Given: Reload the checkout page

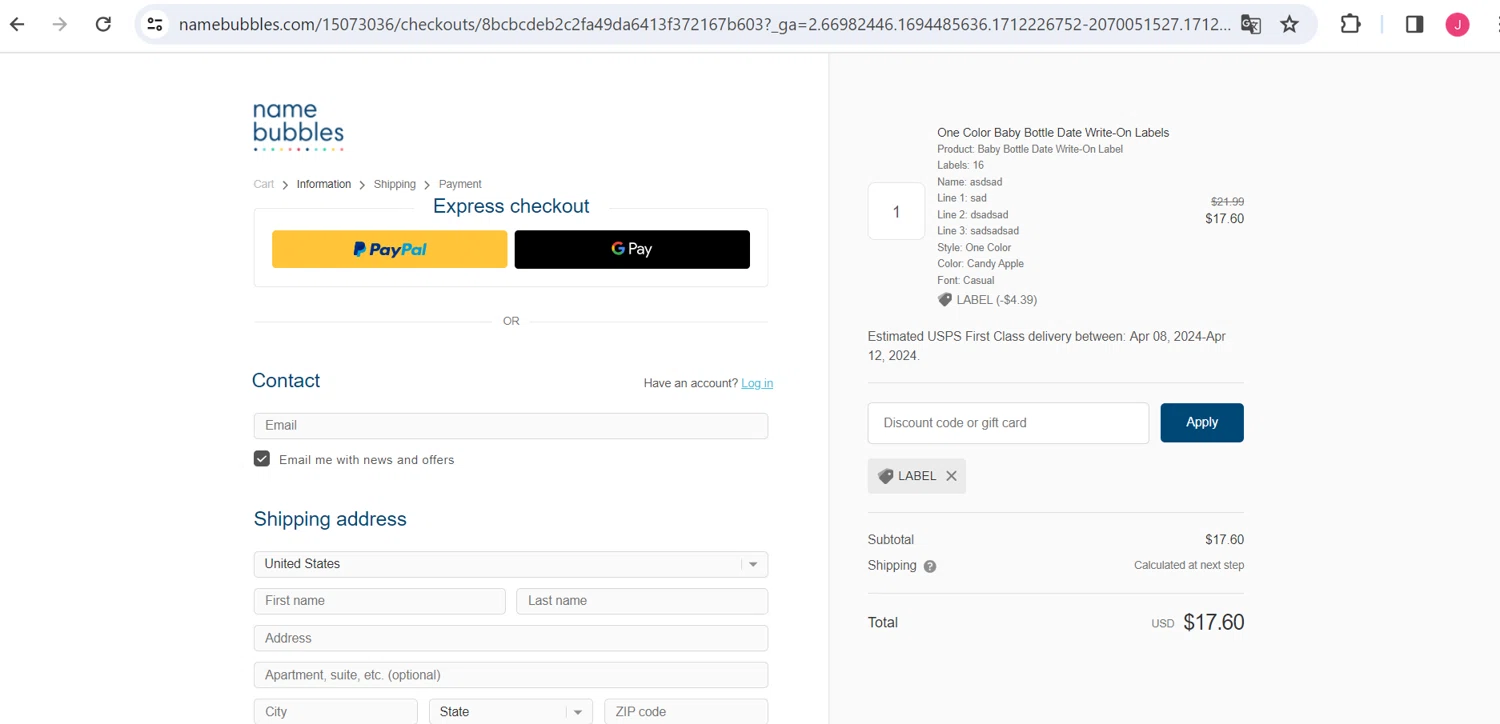Looking at the screenshot, I should click(x=103, y=24).
